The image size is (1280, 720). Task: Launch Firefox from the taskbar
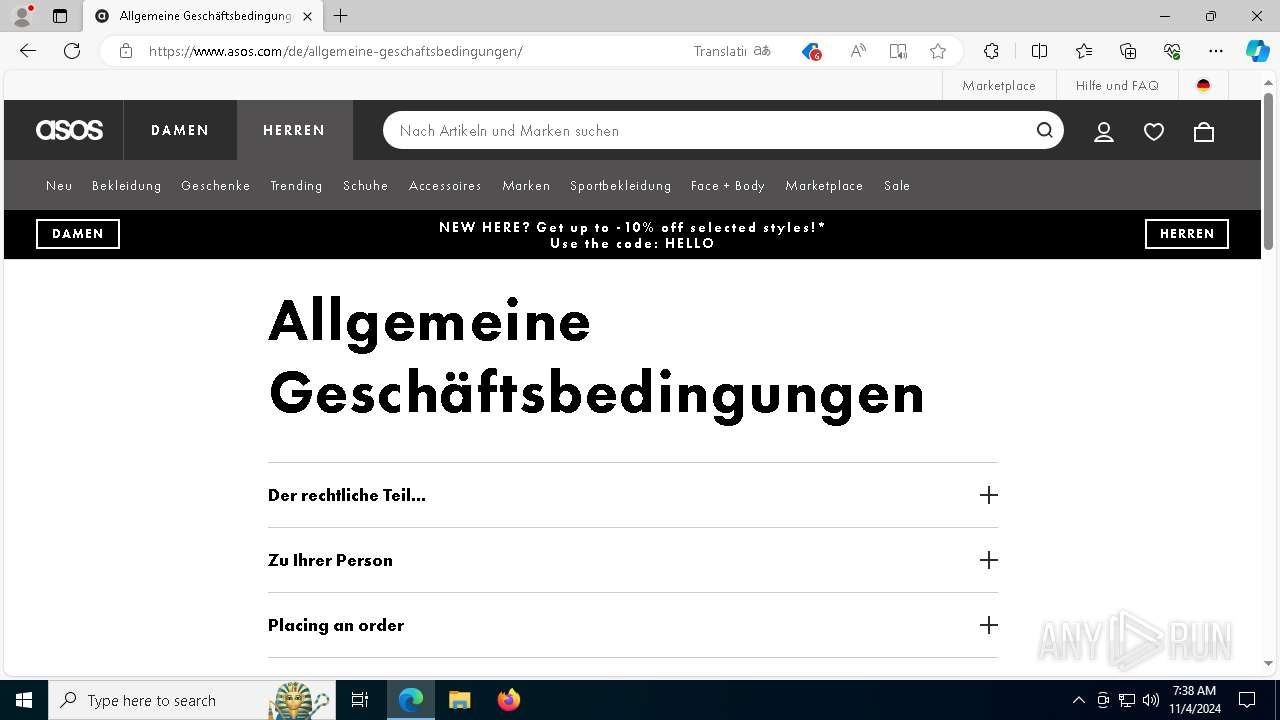[x=509, y=700]
